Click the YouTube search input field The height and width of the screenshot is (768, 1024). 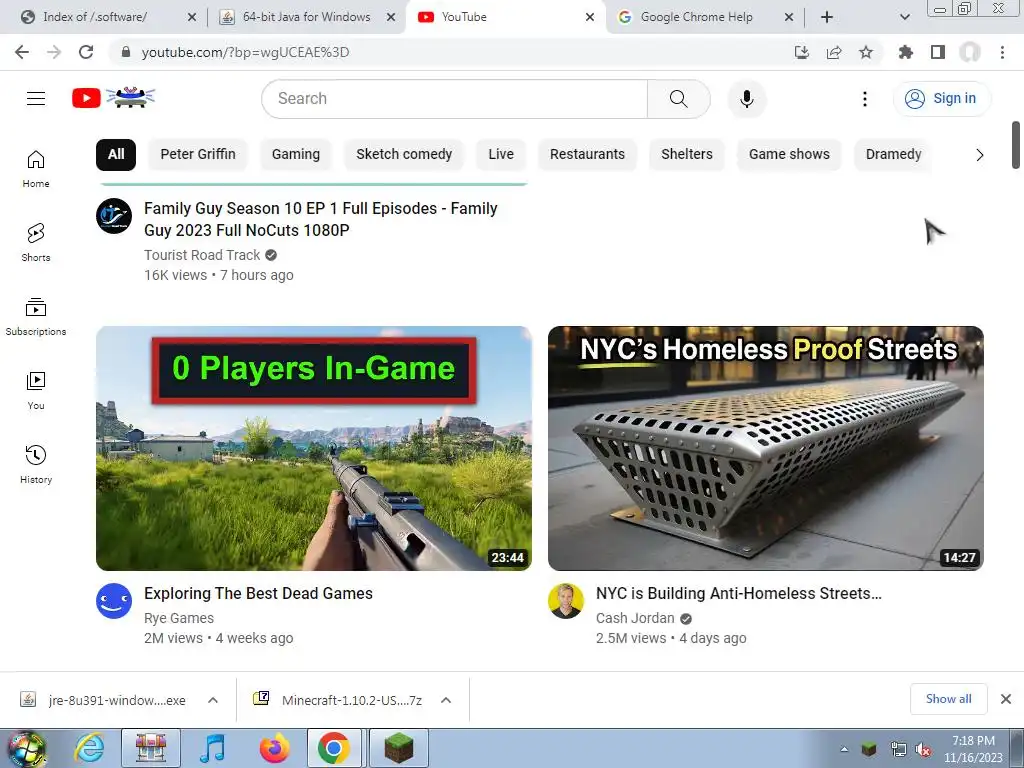[455, 99]
